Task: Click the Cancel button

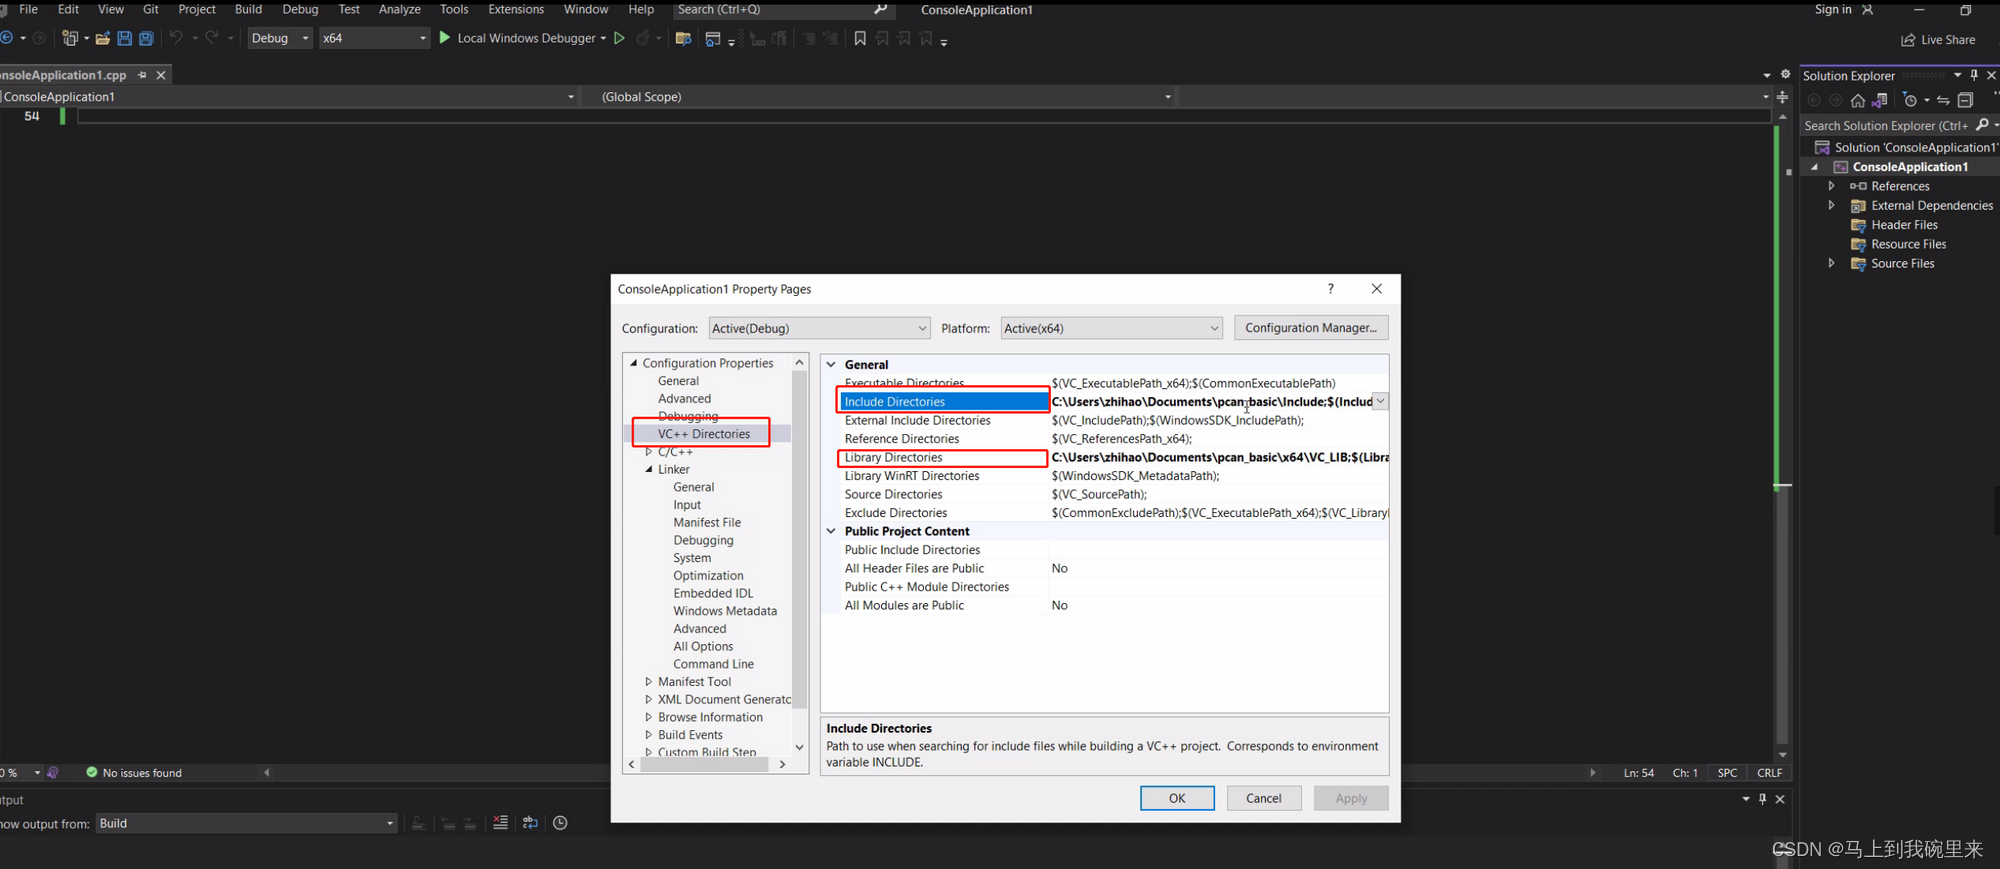Action: point(1264,798)
